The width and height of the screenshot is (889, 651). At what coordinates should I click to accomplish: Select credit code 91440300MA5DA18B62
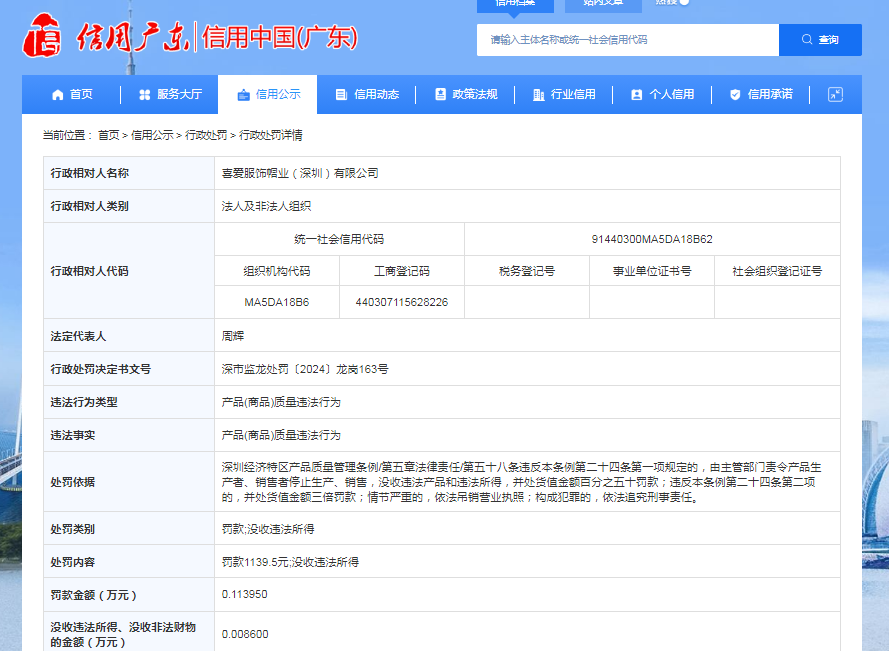coord(652,239)
